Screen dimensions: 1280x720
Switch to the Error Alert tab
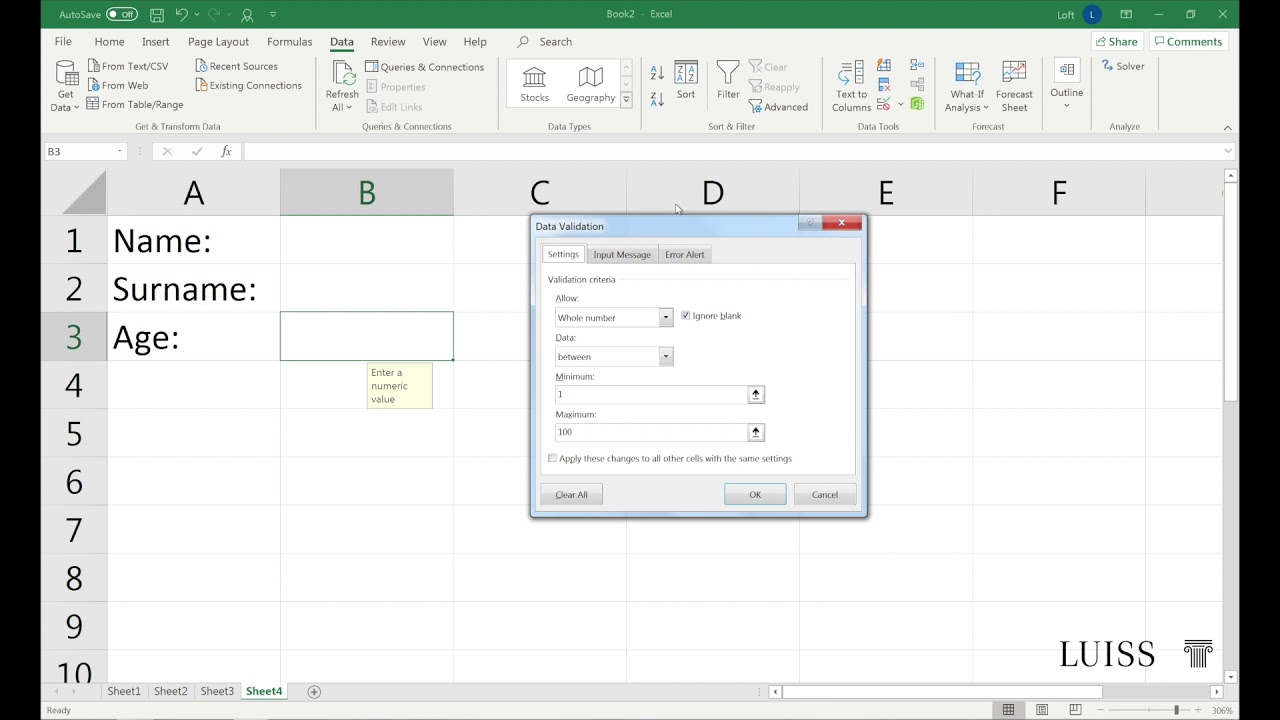tap(685, 254)
